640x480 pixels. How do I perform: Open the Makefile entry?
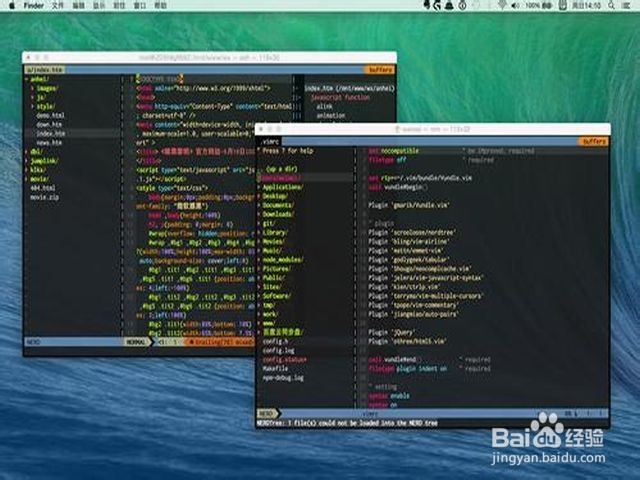point(275,368)
